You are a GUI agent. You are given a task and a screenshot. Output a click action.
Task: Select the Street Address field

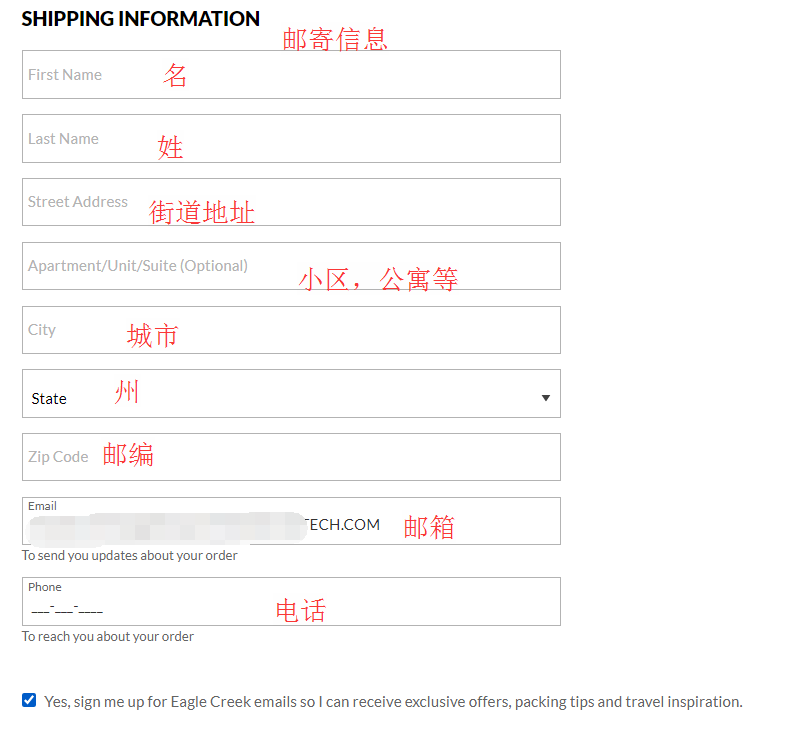point(290,202)
